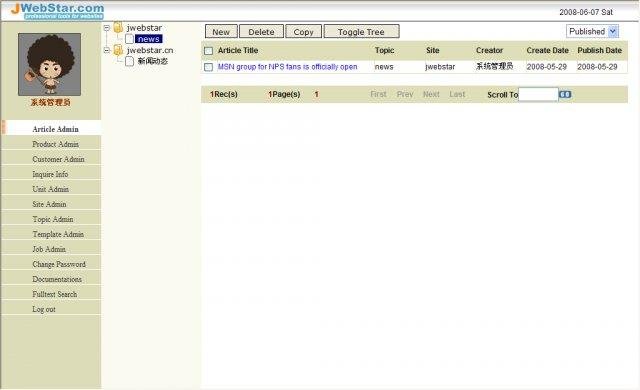Tick the select-all checkbox in the header
The image size is (640, 390).
click(x=208, y=51)
